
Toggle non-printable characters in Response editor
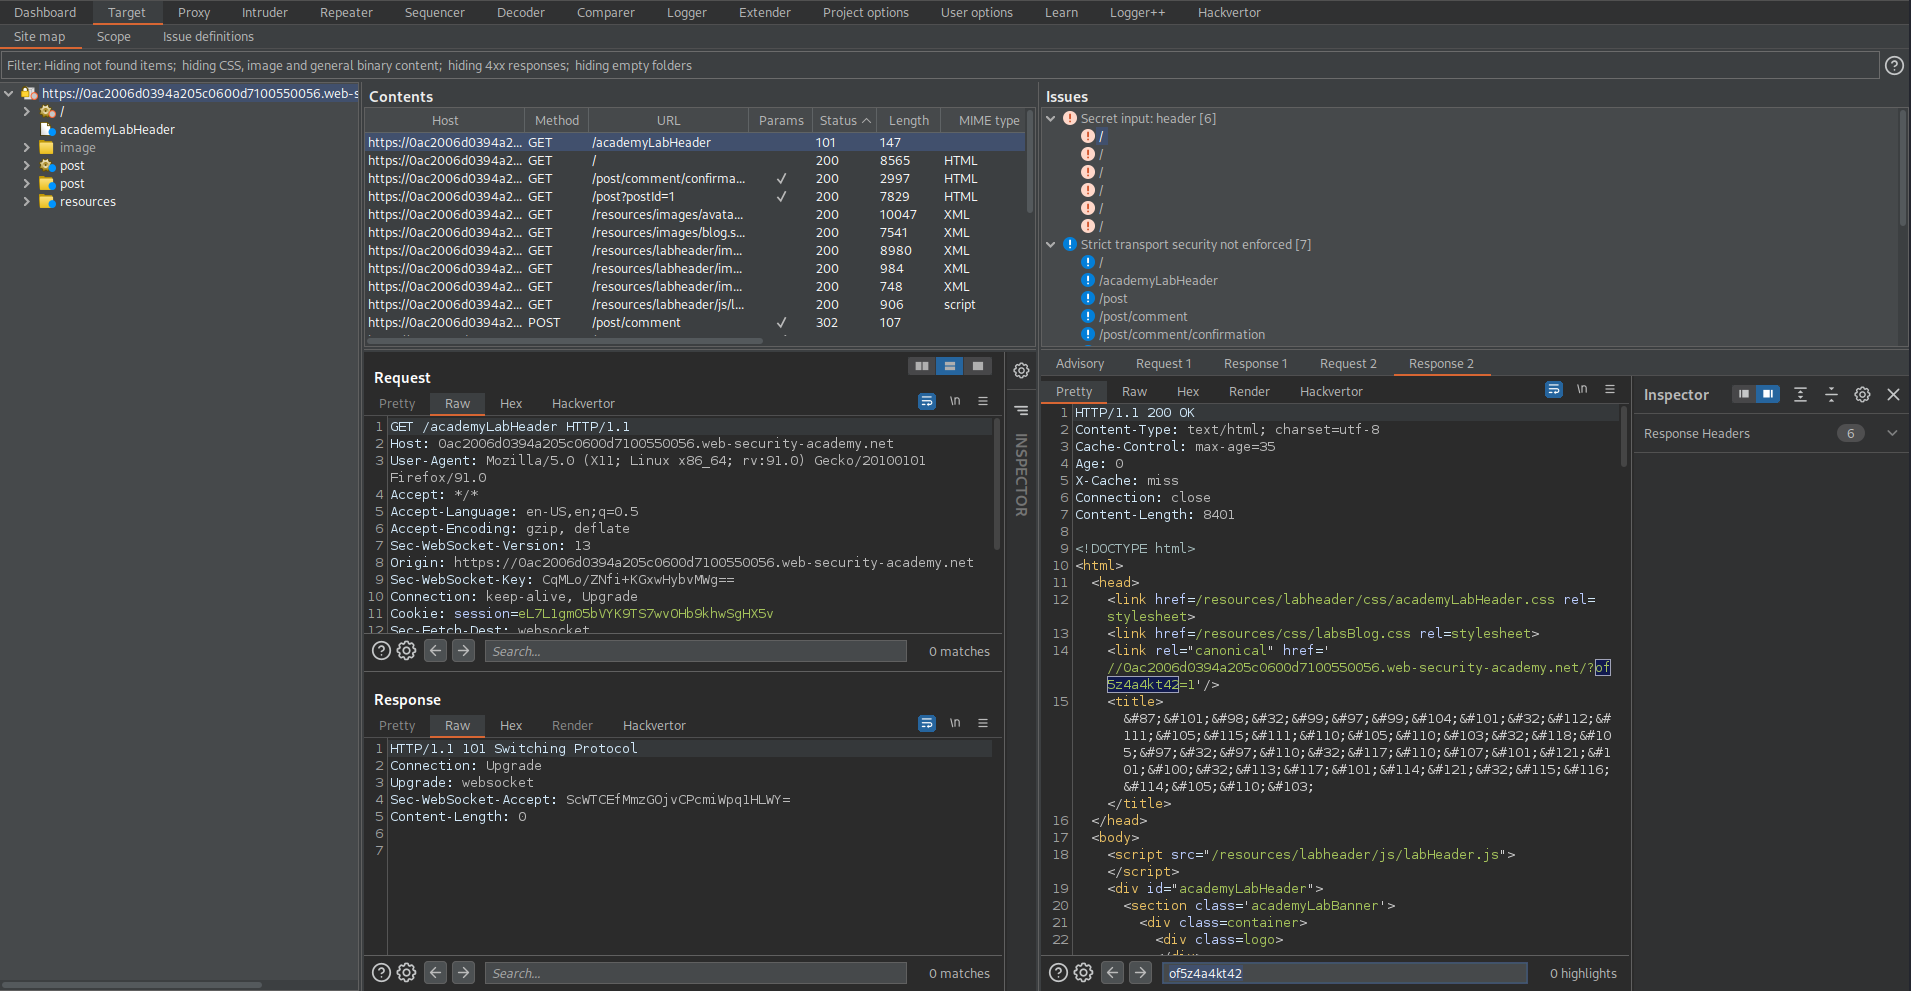tap(955, 723)
